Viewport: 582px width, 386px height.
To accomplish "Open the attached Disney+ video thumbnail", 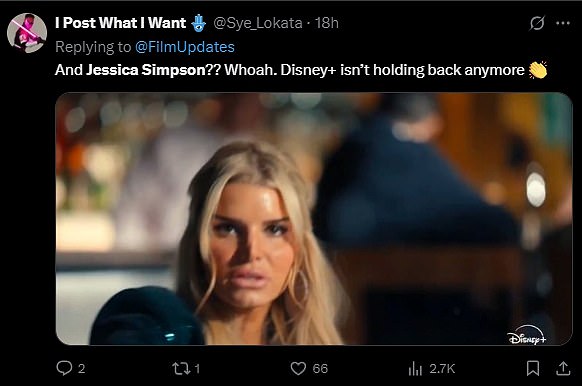I will coord(314,219).
